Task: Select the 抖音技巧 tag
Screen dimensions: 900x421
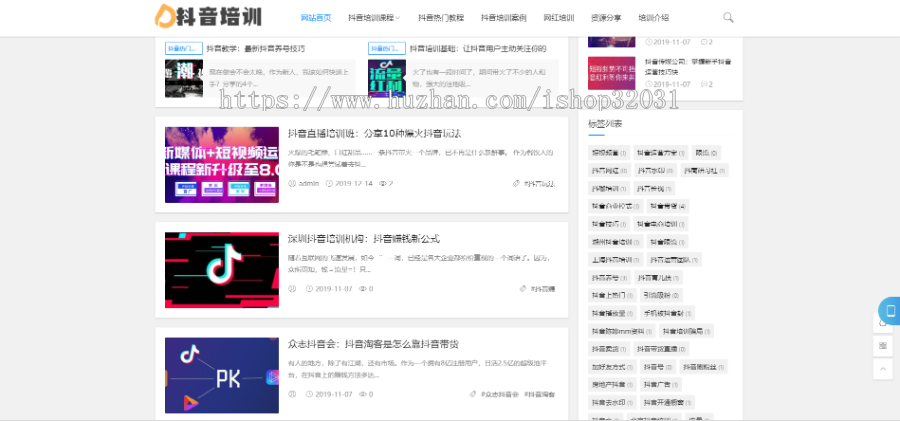Action: [609, 224]
